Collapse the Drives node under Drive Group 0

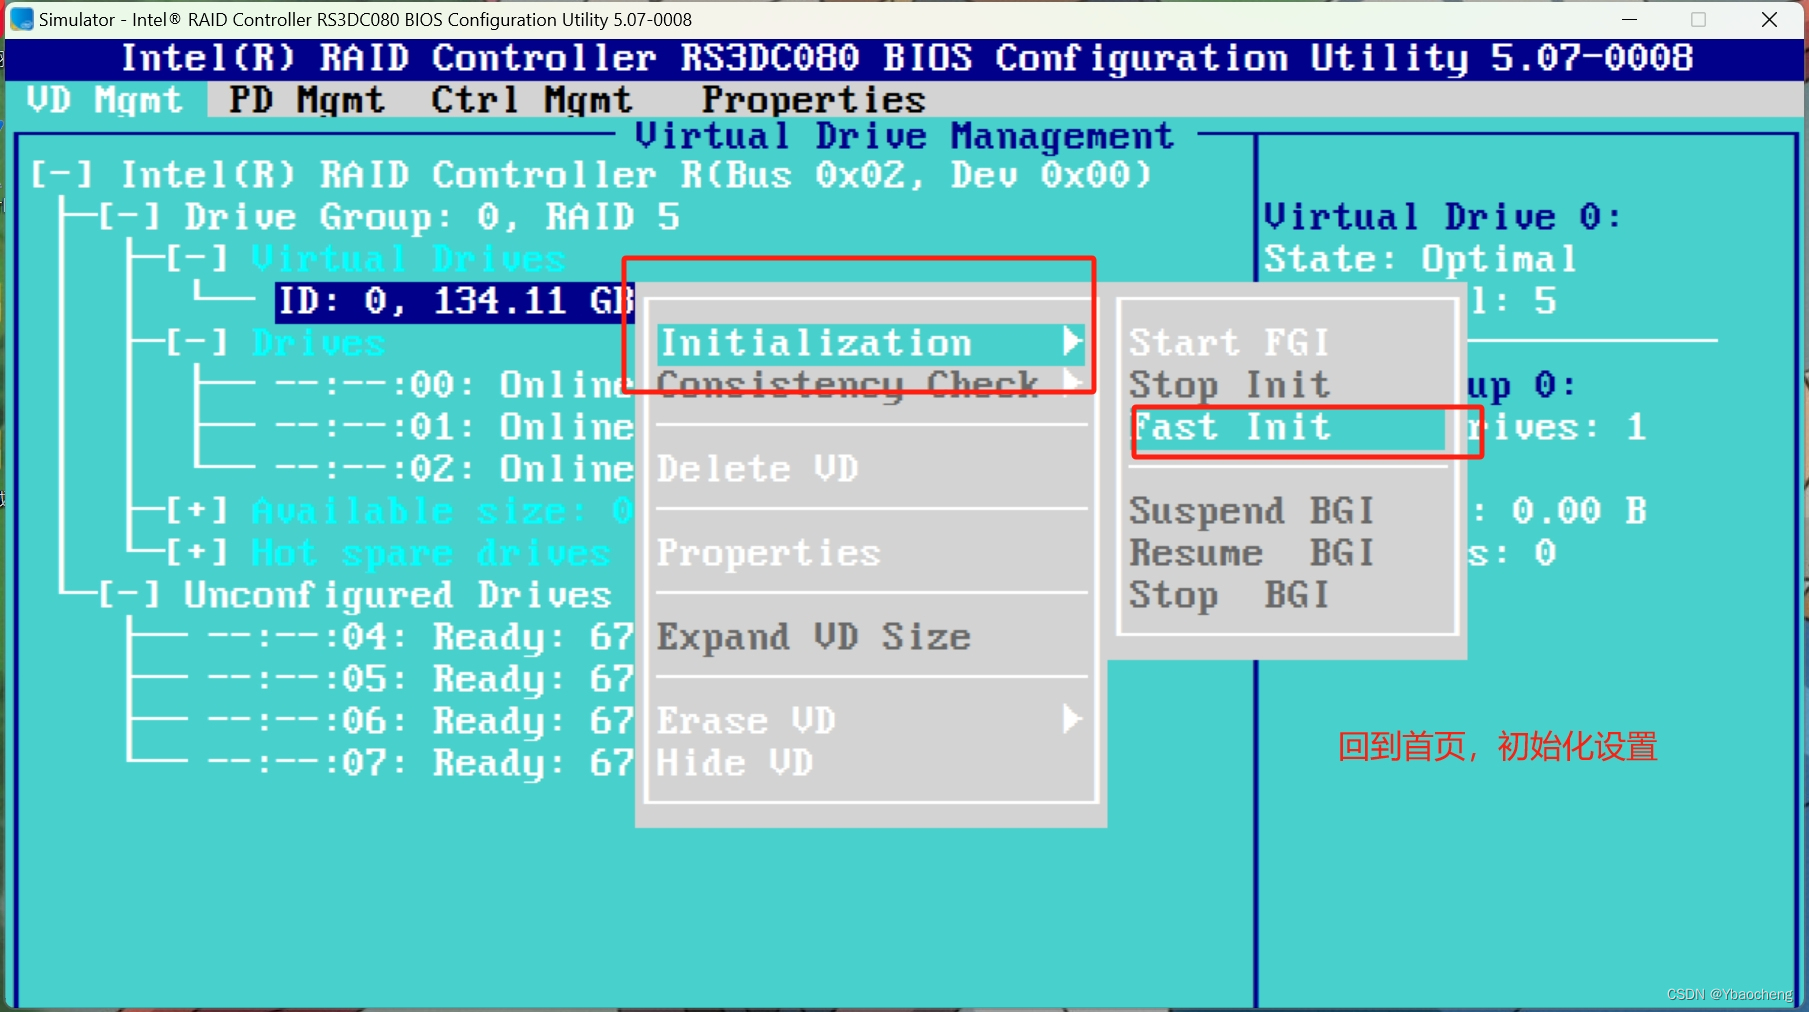point(196,343)
